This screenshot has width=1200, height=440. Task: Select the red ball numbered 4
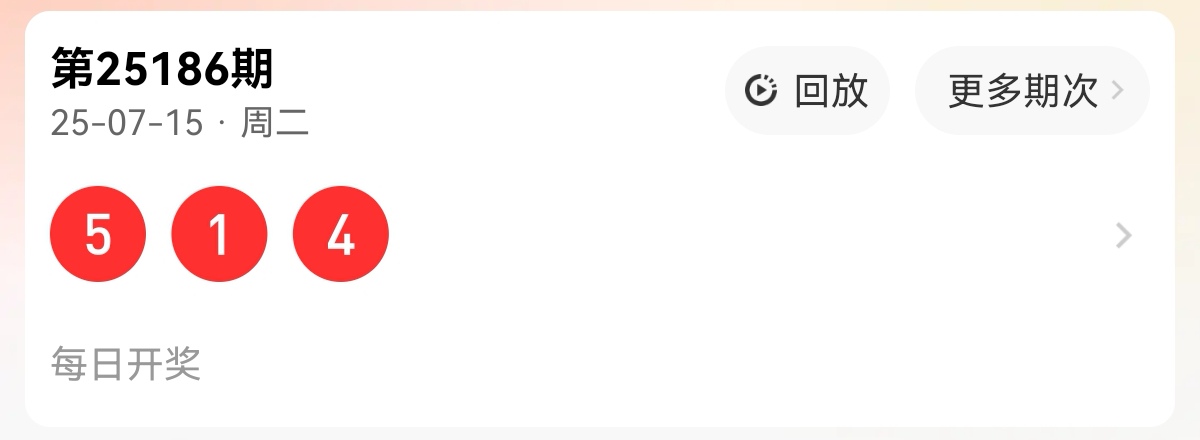coord(341,235)
